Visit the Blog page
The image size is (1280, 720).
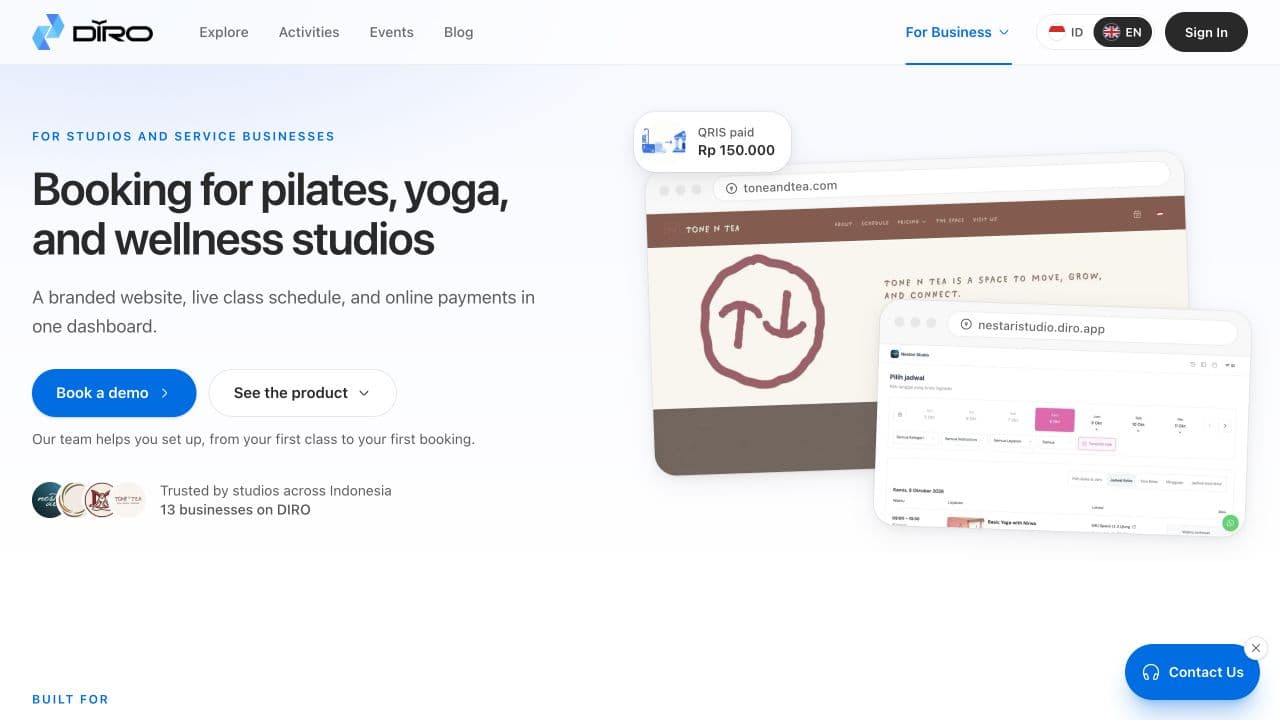tap(458, 32)
